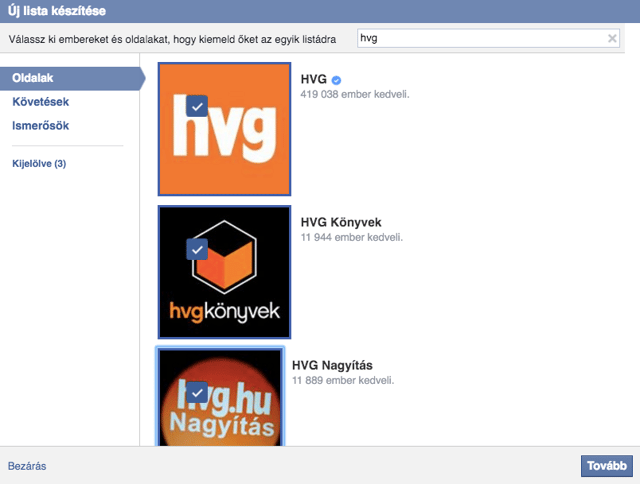Click the Tovább button

[607, 466]
